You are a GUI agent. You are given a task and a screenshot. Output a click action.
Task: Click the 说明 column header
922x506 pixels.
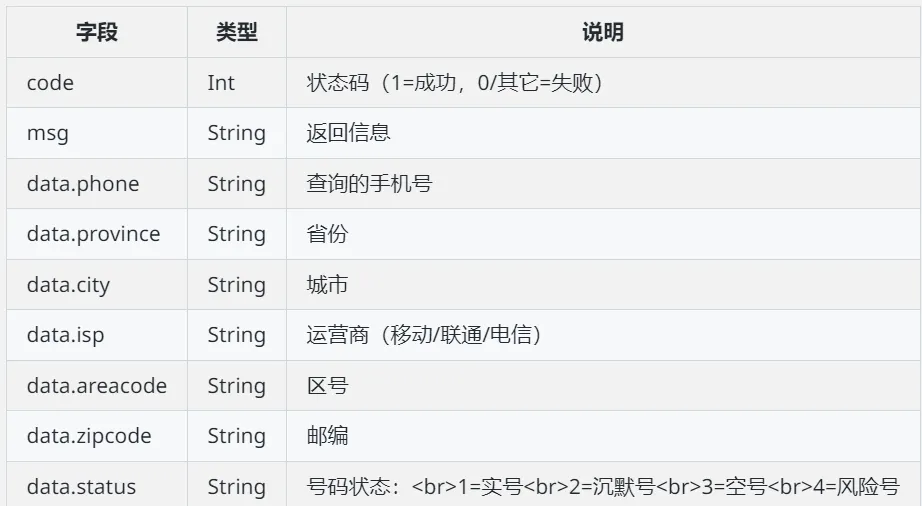(603, 32)
